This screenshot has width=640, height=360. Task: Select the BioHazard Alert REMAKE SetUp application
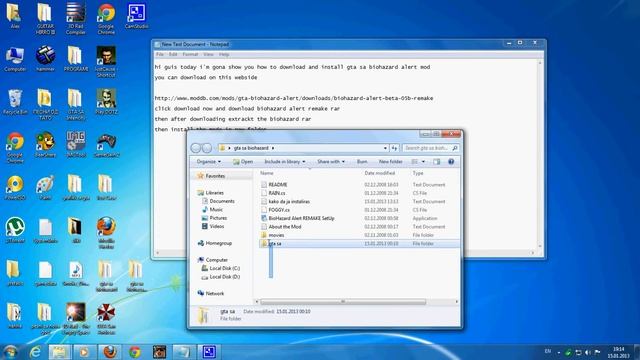(x=301, y=218)
